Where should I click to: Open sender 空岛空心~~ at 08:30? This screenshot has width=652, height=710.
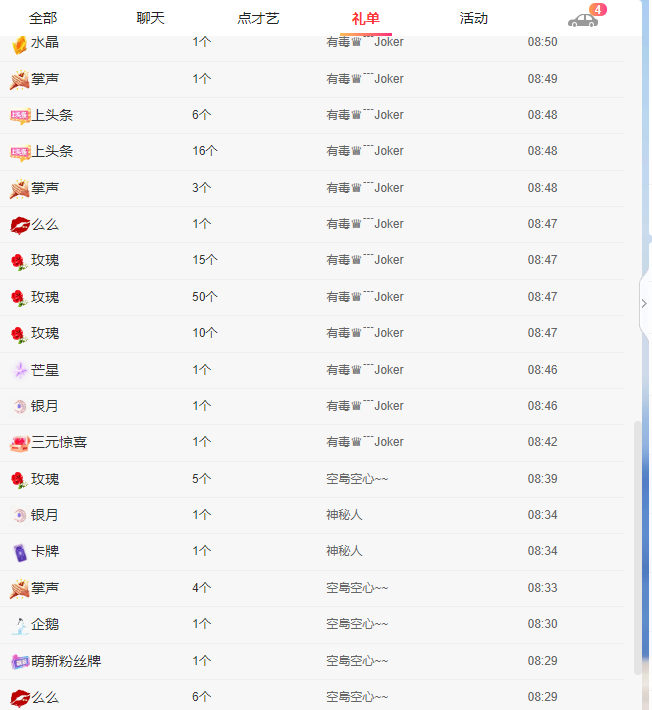click(x=357, y=624)
